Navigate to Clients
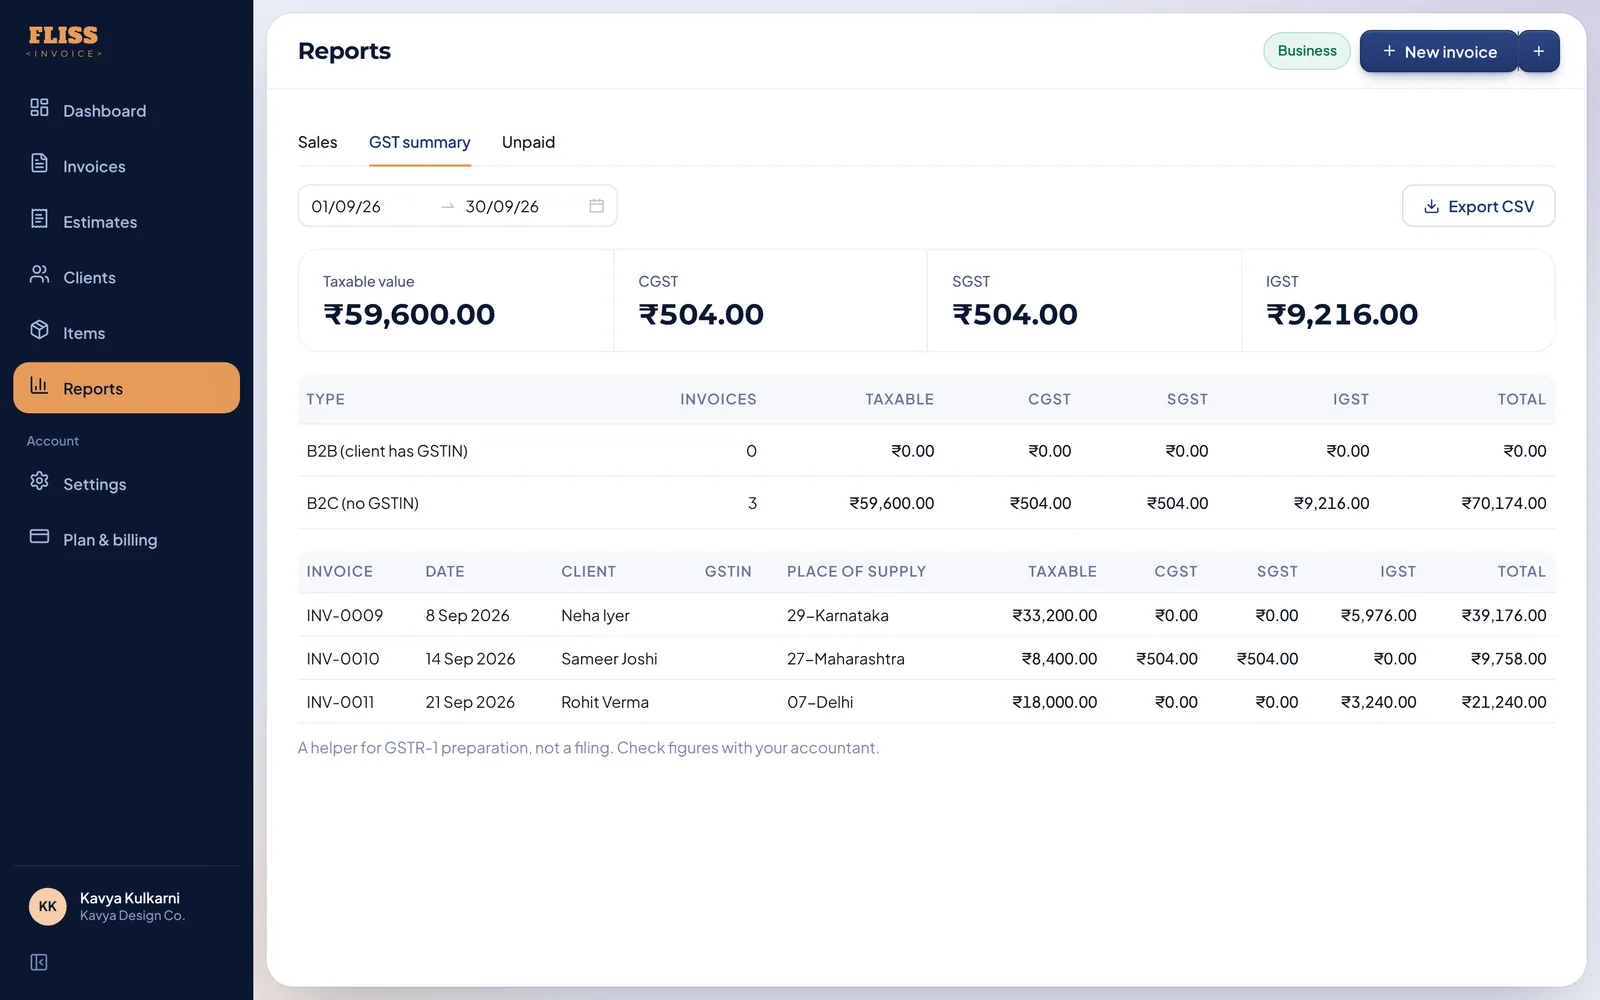 pos(126,277)
